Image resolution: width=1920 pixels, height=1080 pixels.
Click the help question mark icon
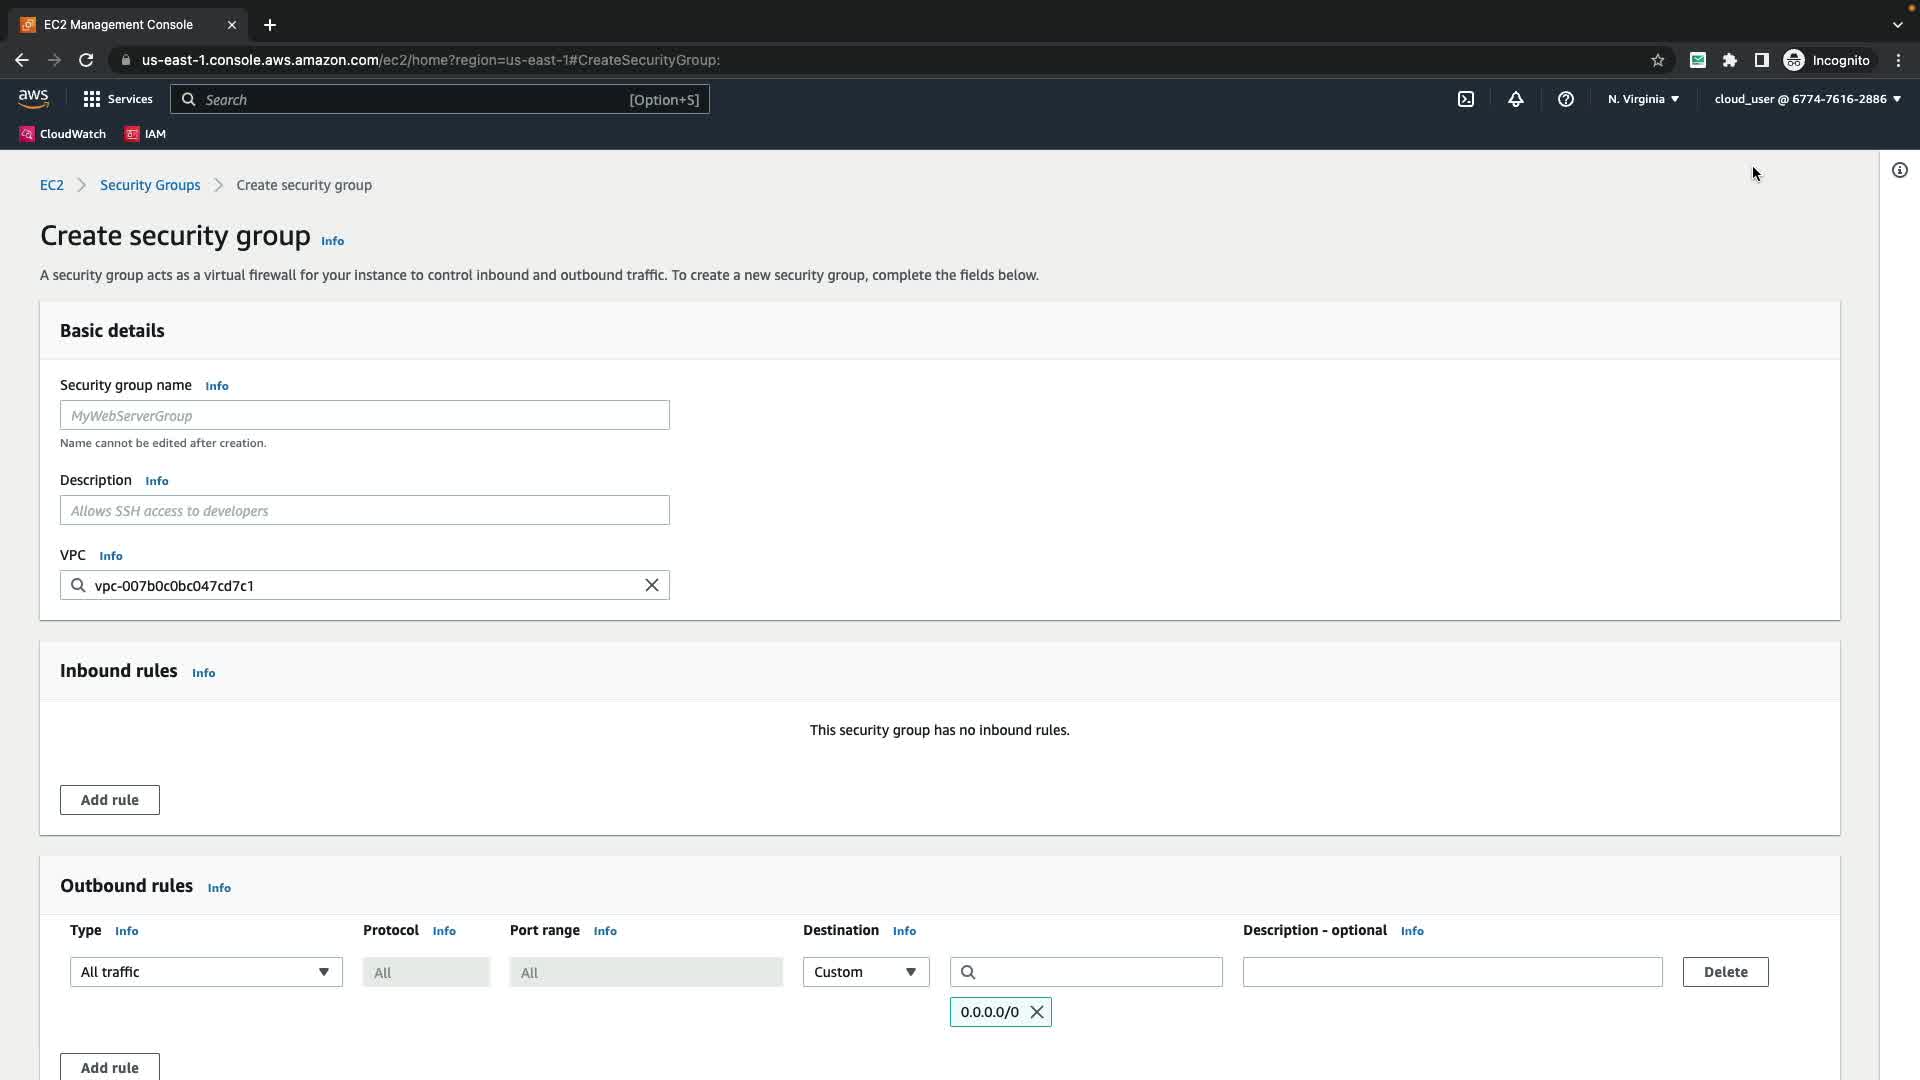click(x=1565, y=99)
